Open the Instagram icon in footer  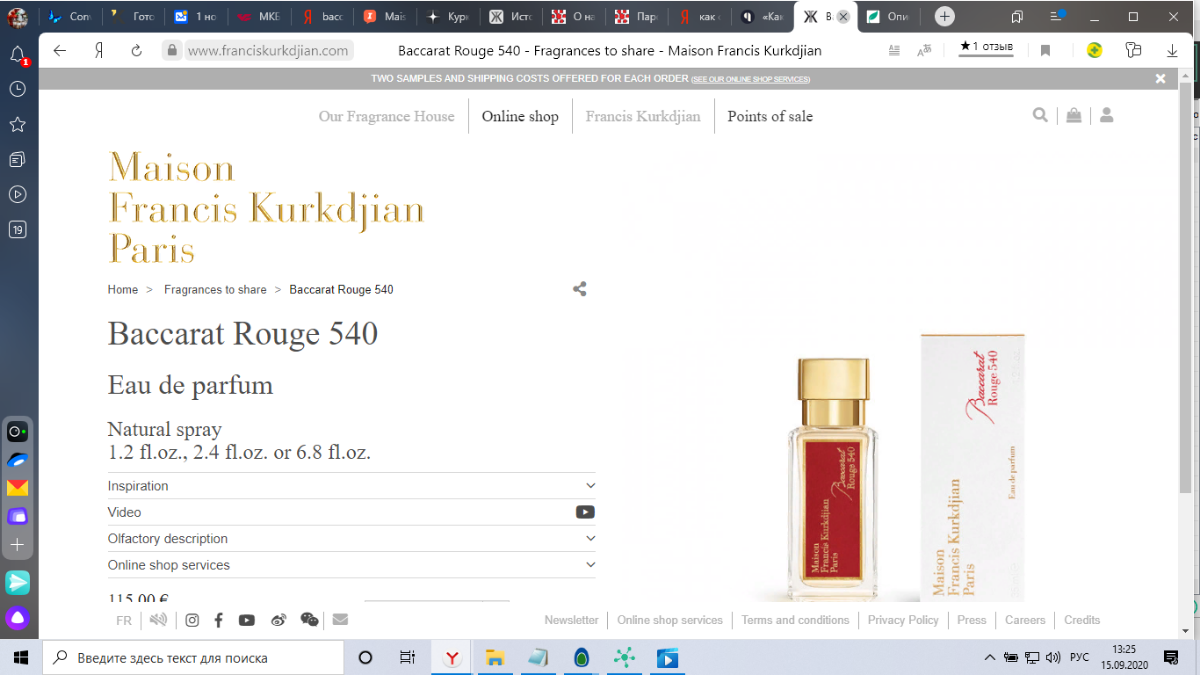(x=192, y=620)
